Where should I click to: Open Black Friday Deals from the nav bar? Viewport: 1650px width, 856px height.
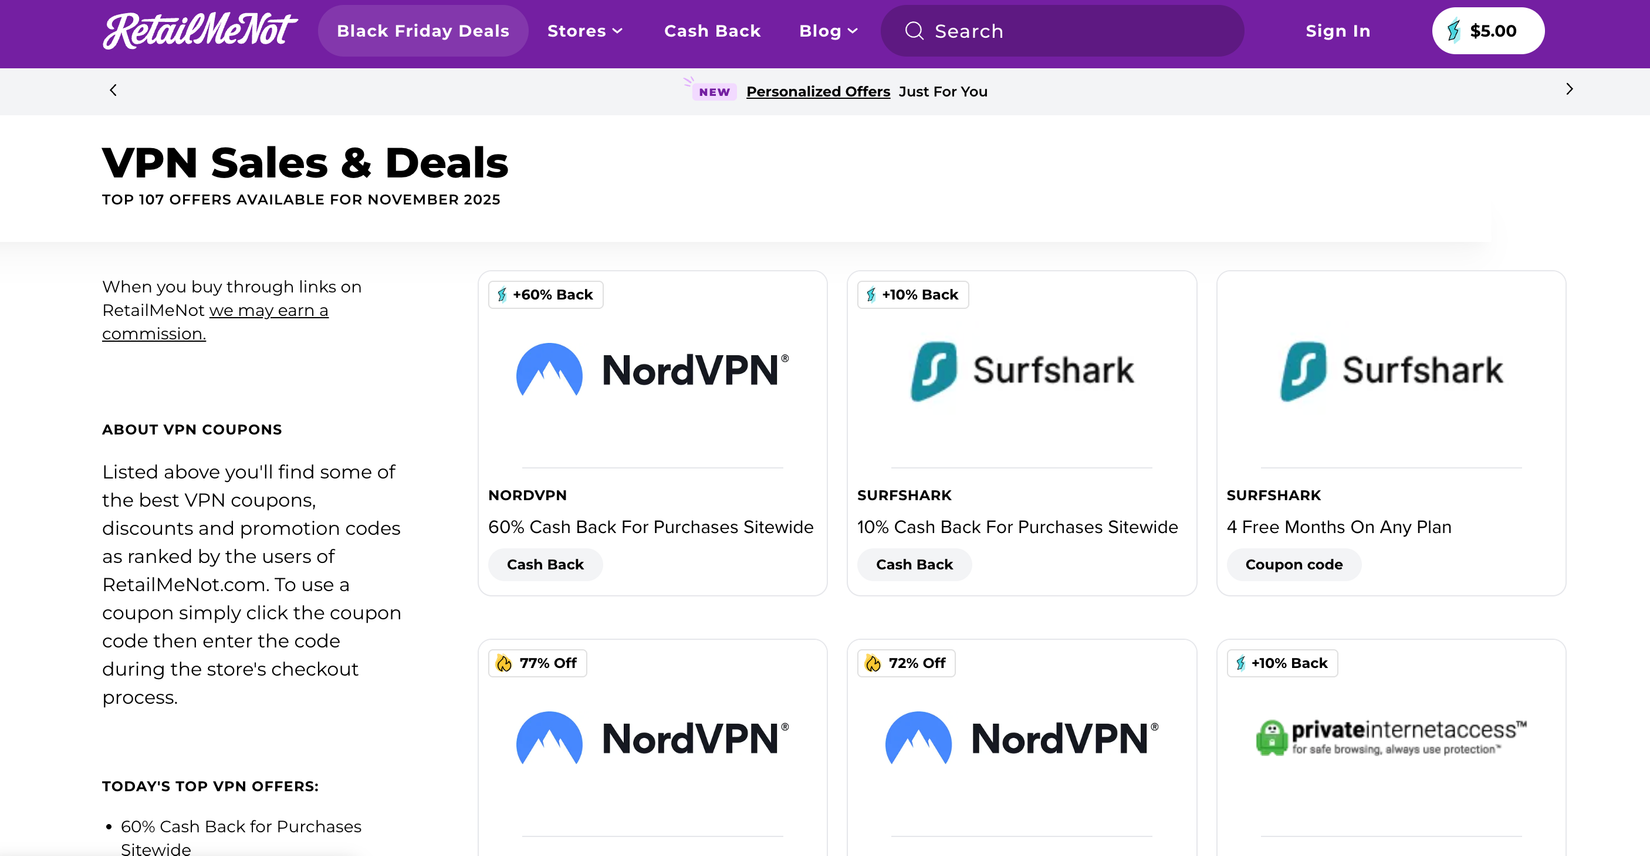pos(422,31)
